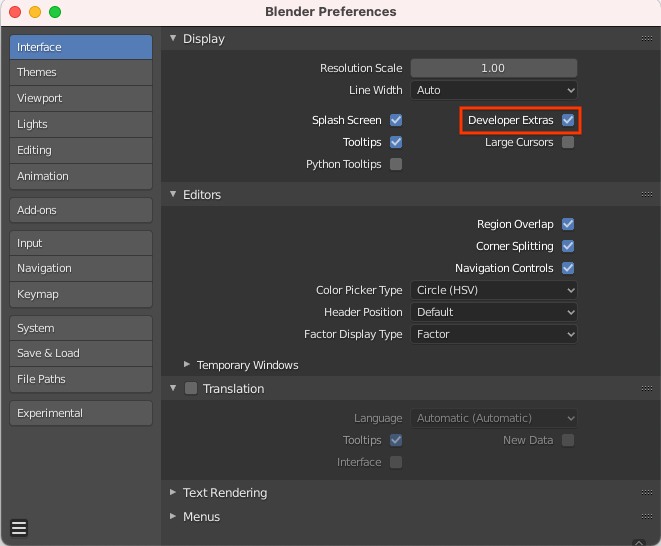Open the hamburger preferences menu

click(x=19, y=528)
